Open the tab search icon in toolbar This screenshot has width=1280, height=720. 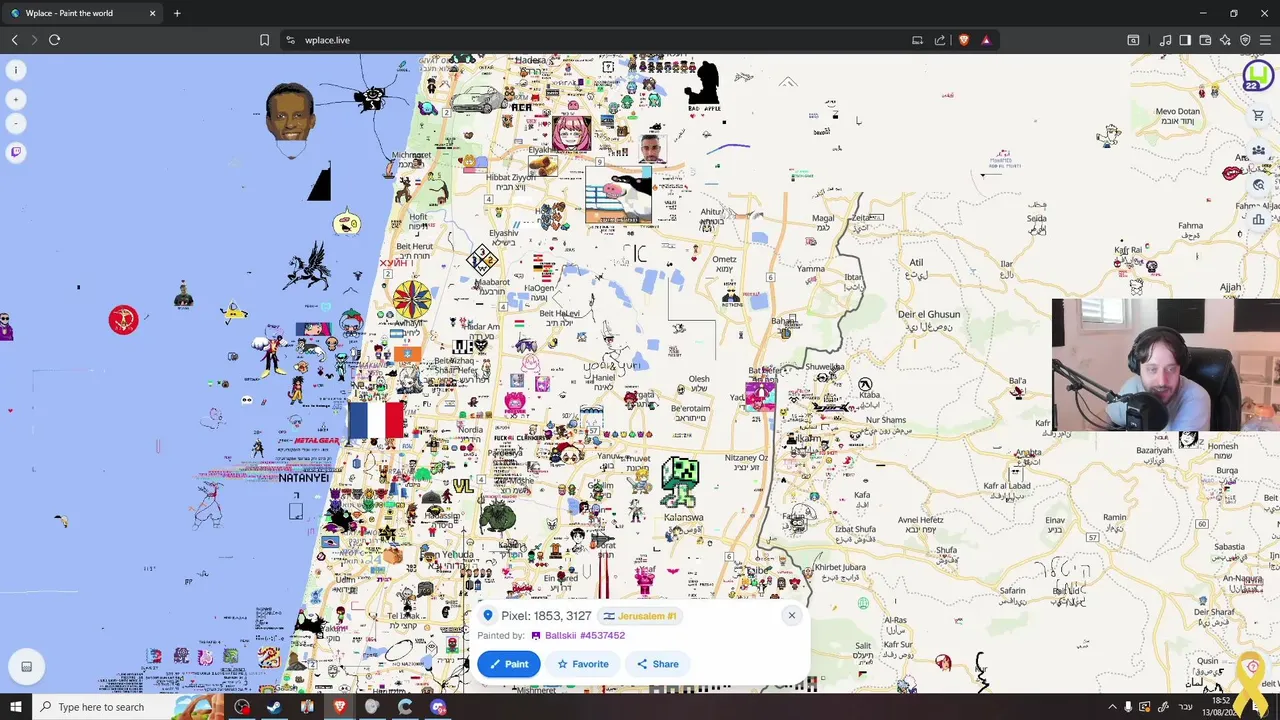pyautogui.click(x=1133, y=40)
